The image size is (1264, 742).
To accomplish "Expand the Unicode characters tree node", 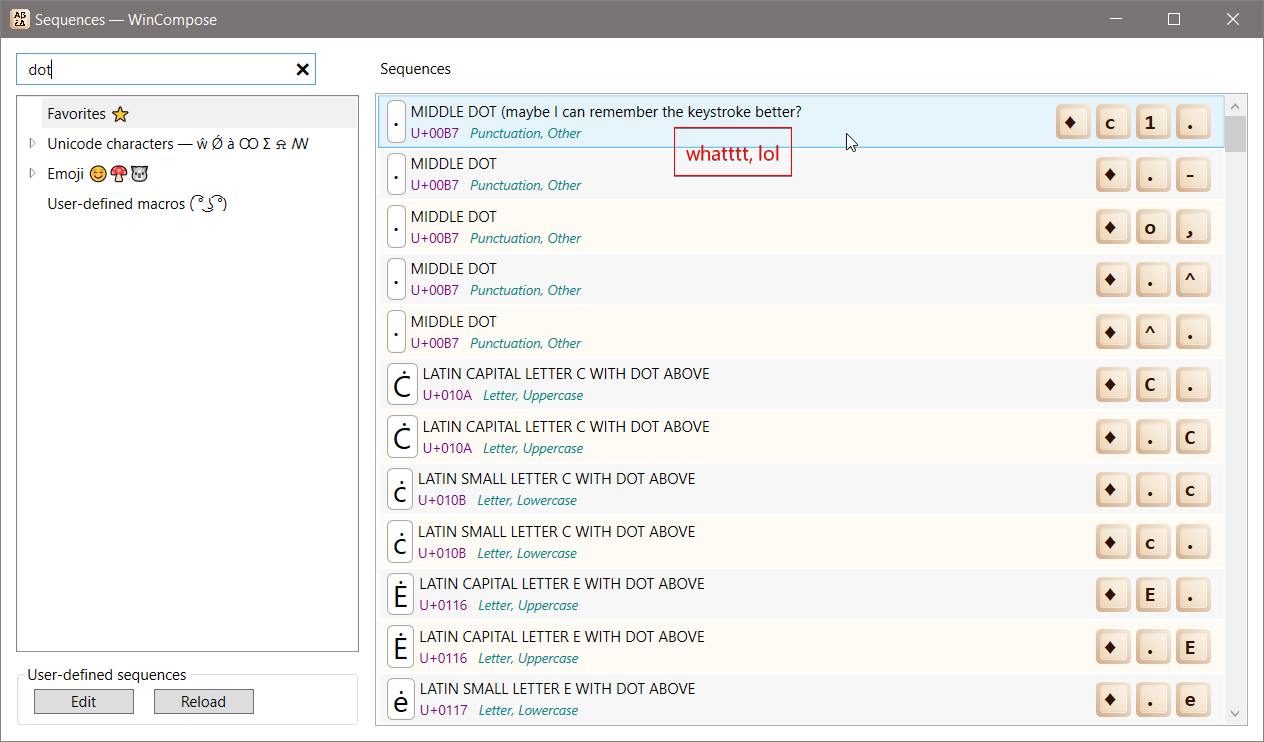I will (32, 143).
